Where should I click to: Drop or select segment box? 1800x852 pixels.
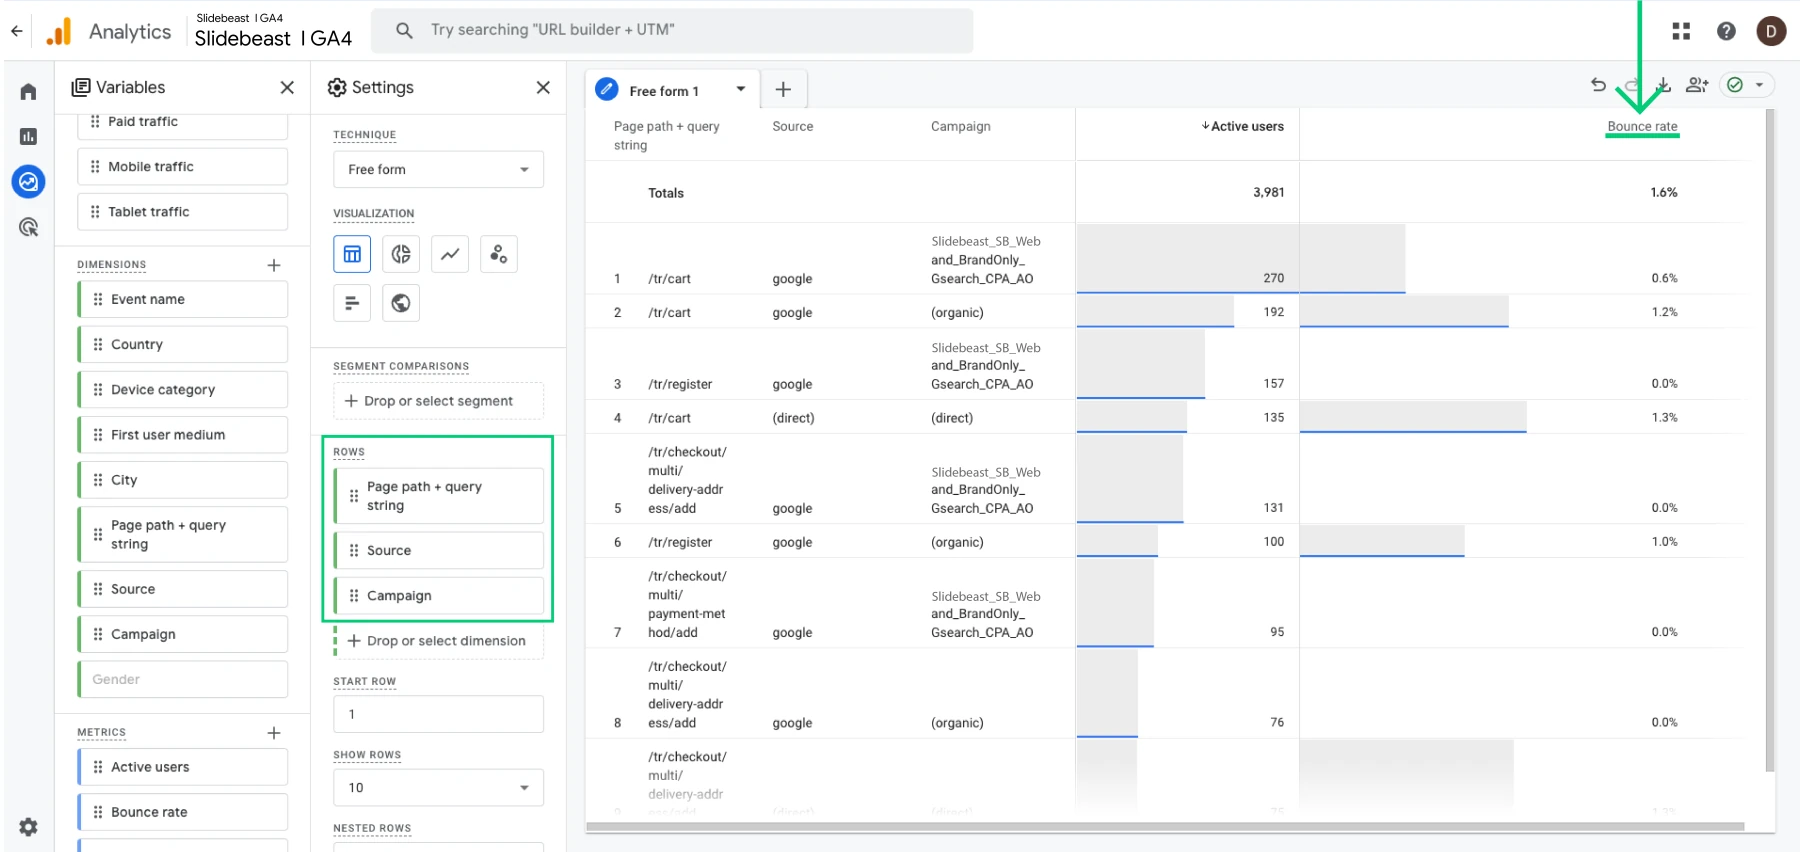coord(438,401)
